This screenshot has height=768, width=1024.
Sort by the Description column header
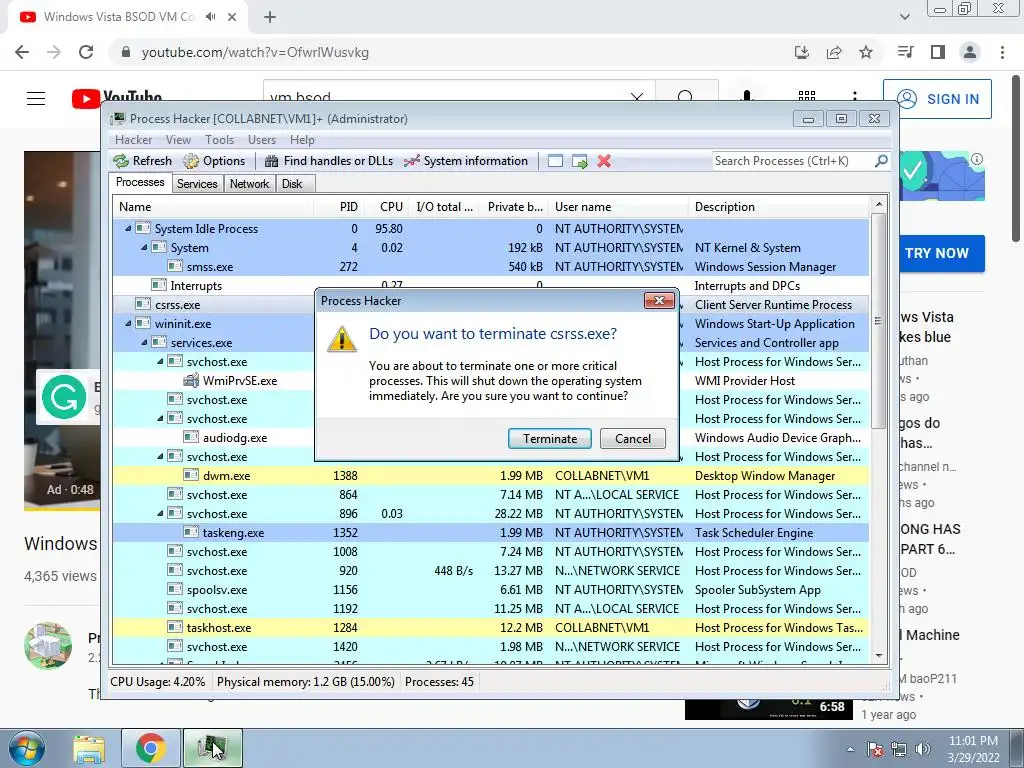pyautogui.click(x=778, y=207)
